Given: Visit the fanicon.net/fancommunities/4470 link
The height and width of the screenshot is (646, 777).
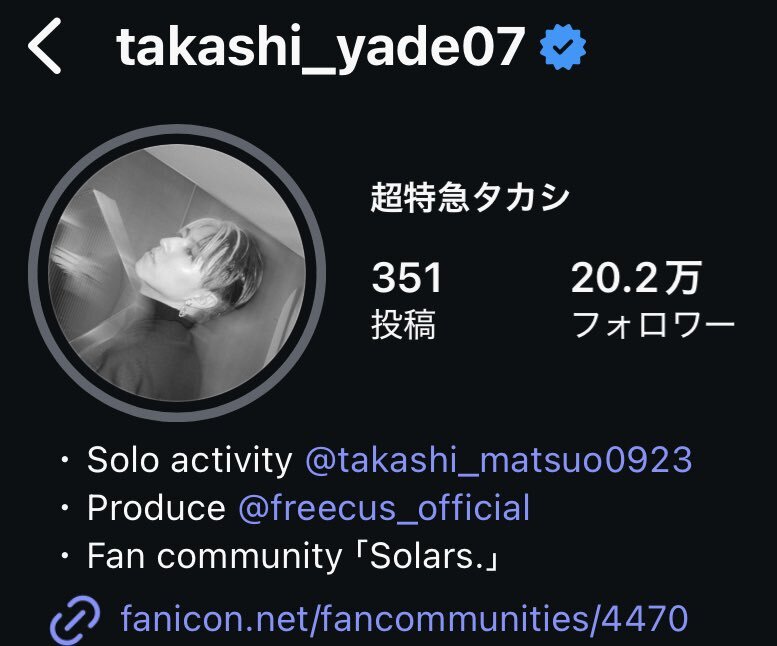Looking at the screenshot, I should [x=404, y=618].
